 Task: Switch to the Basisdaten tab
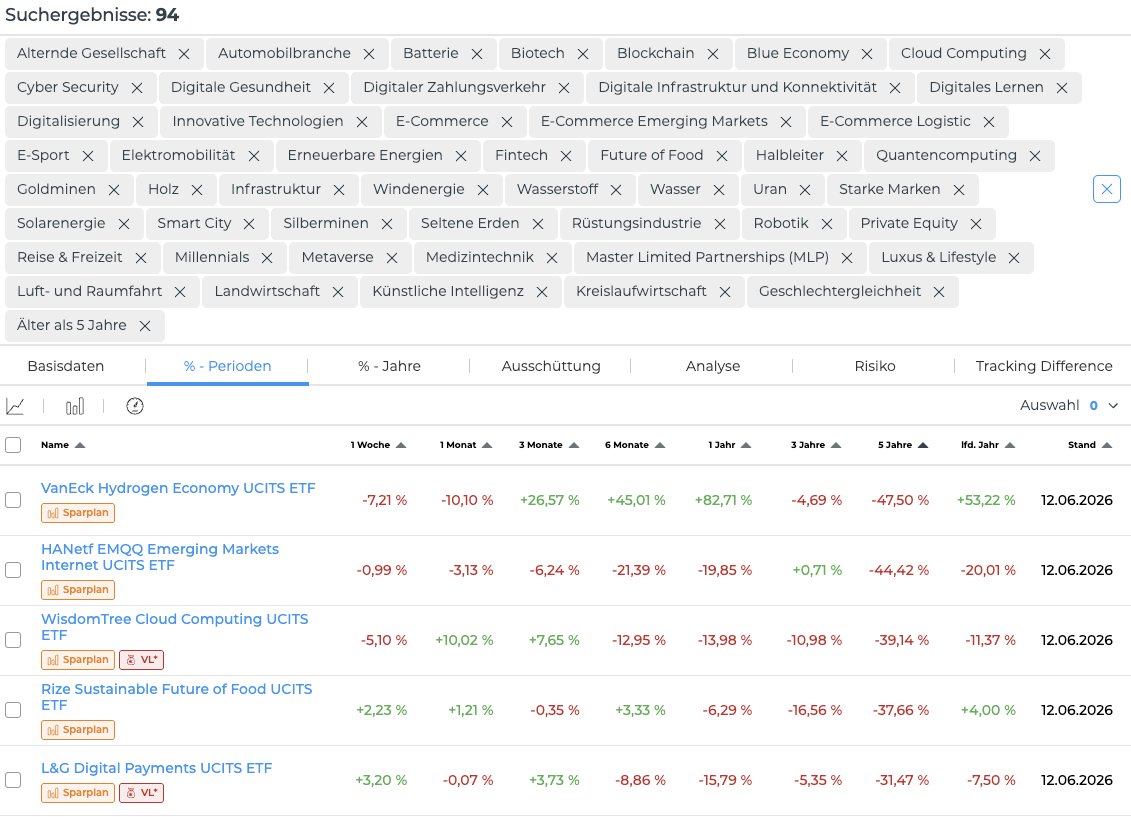pyautogui.click(x=66, y=366)
